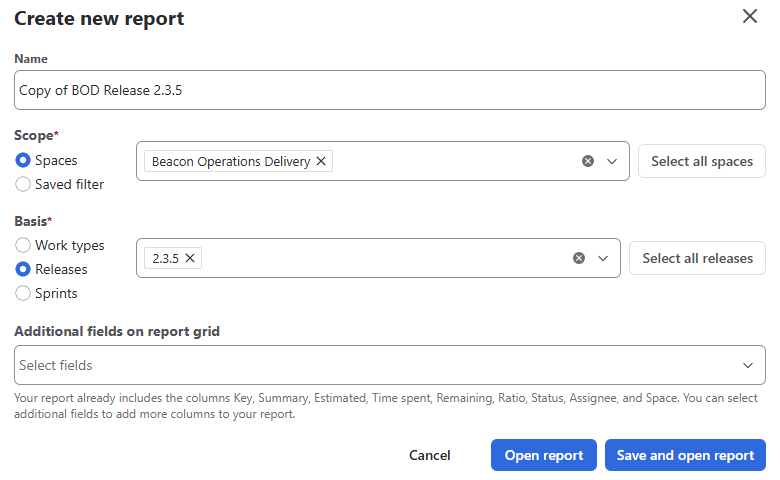Clear all selected spaces in Scope
The width and height of the screenshot is (780, 480).
tap(588, 161)
